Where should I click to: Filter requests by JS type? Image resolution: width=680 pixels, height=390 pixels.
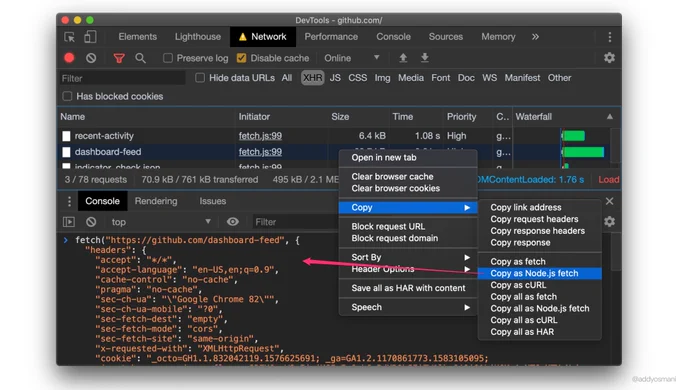(x=335, y=78)
